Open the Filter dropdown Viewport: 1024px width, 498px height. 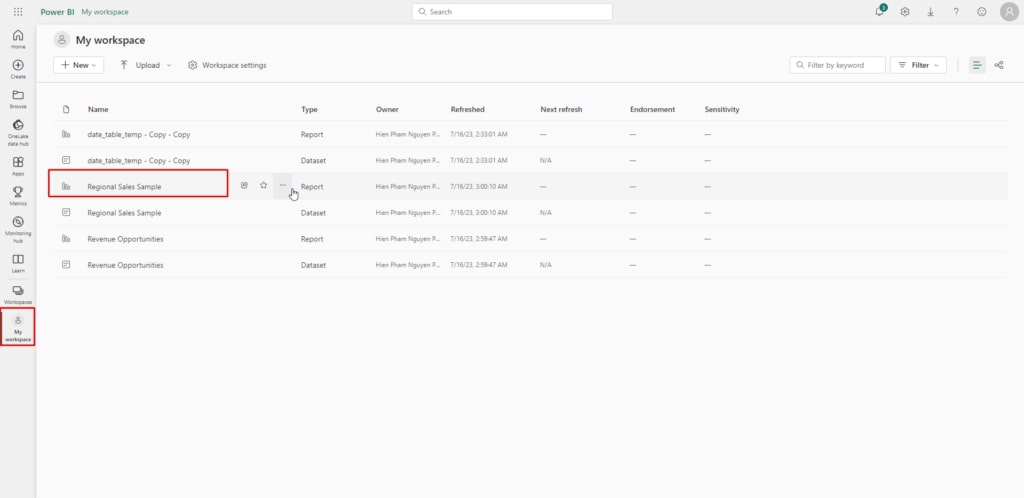click(x=918, y=65)
